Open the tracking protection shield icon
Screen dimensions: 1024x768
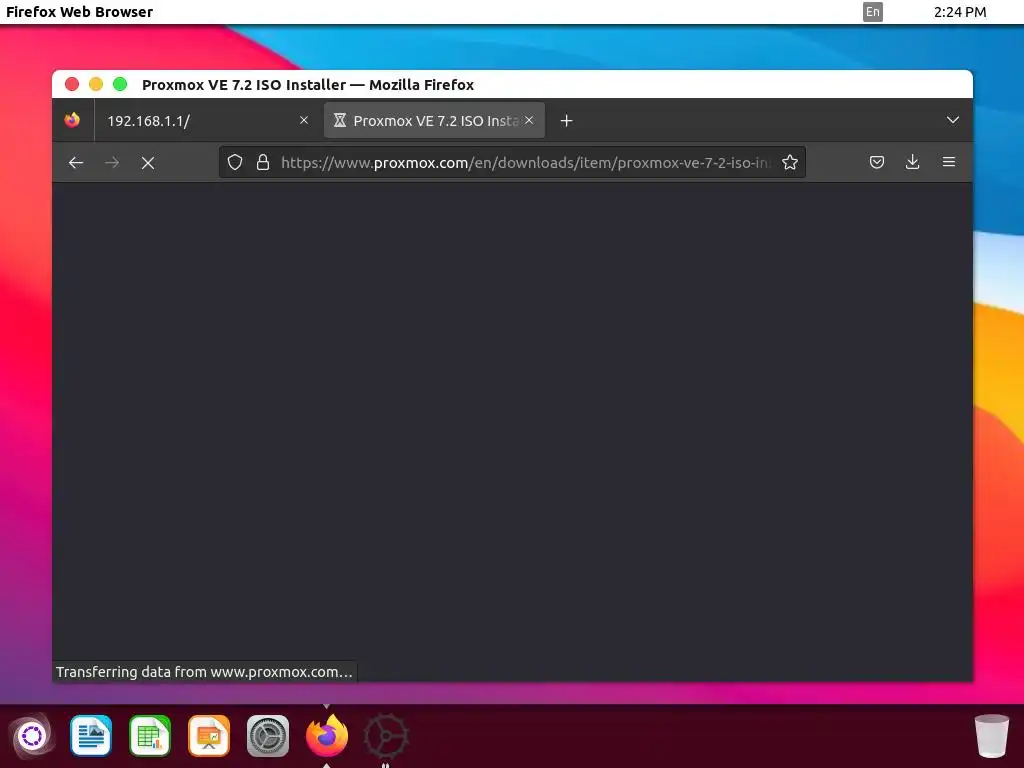pos(235,162)
